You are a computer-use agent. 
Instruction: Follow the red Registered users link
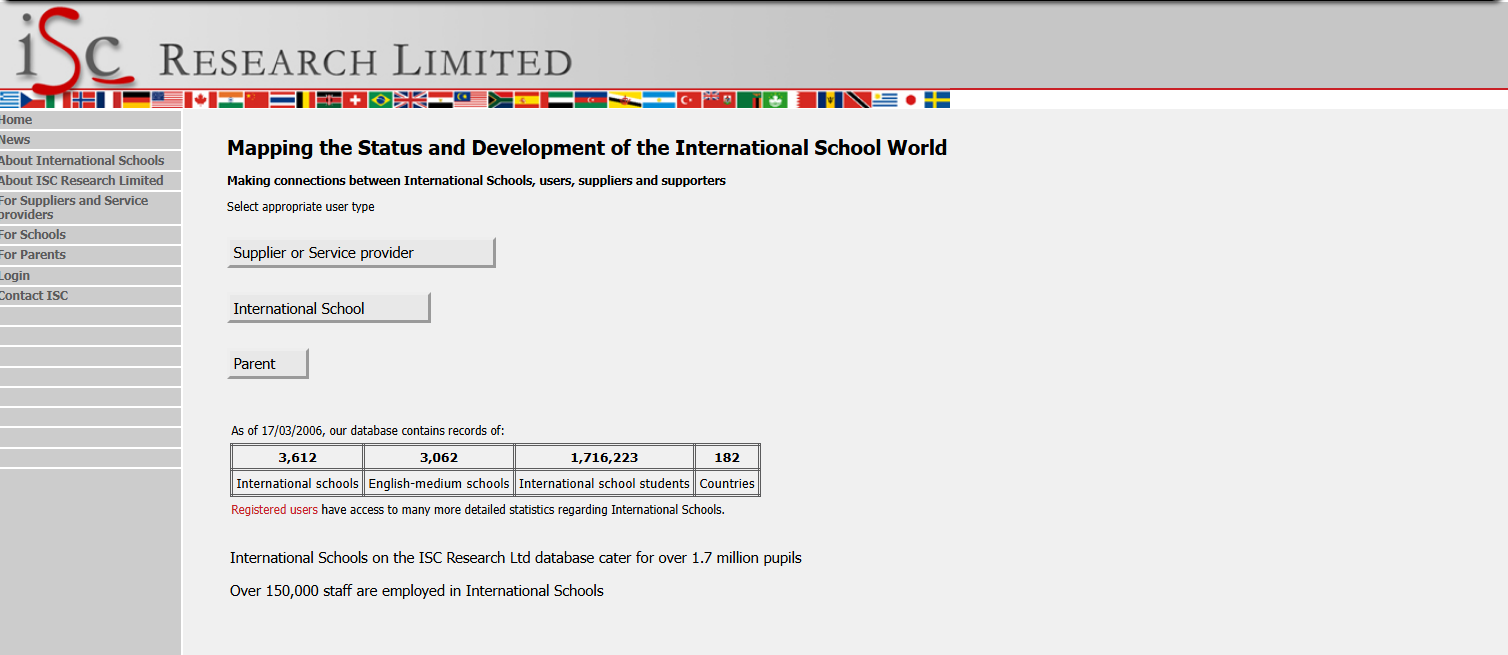[x=274, y=510]
